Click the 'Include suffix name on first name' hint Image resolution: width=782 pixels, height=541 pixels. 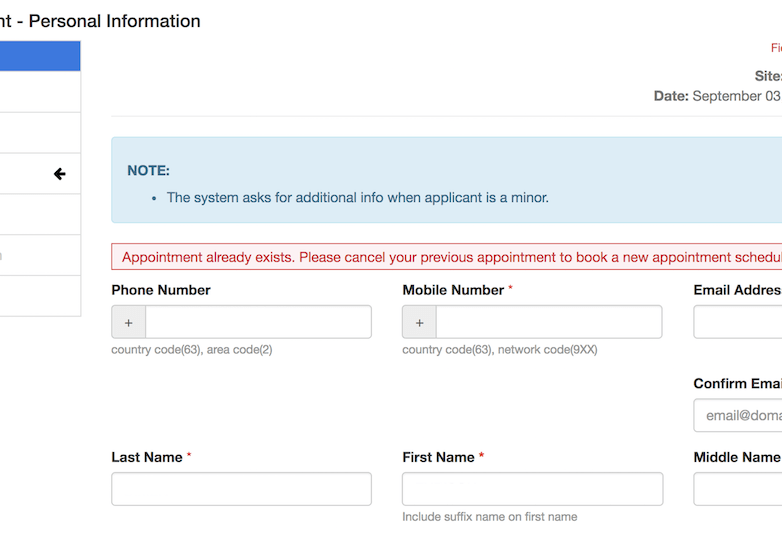point(489,517)
